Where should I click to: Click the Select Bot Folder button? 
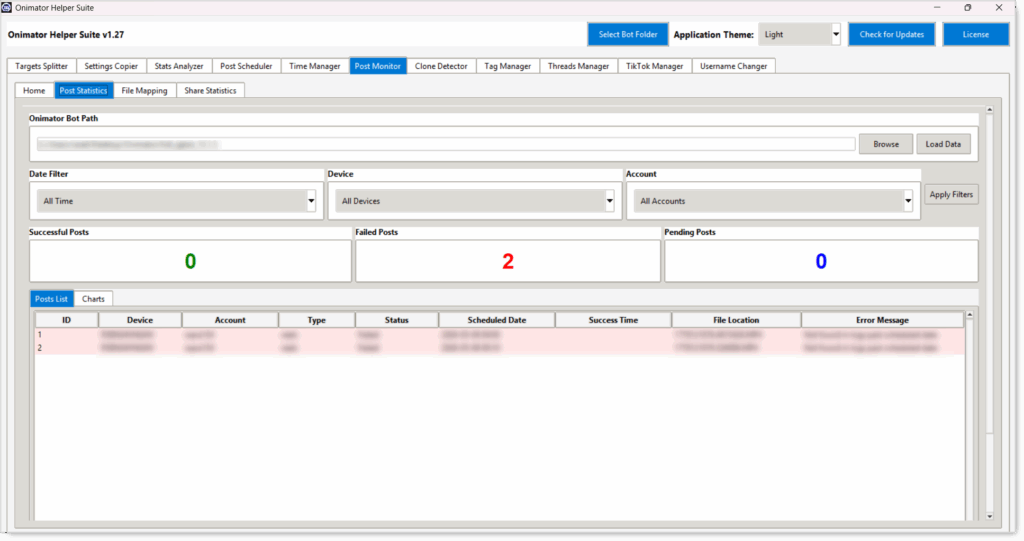tap(628, 35)
